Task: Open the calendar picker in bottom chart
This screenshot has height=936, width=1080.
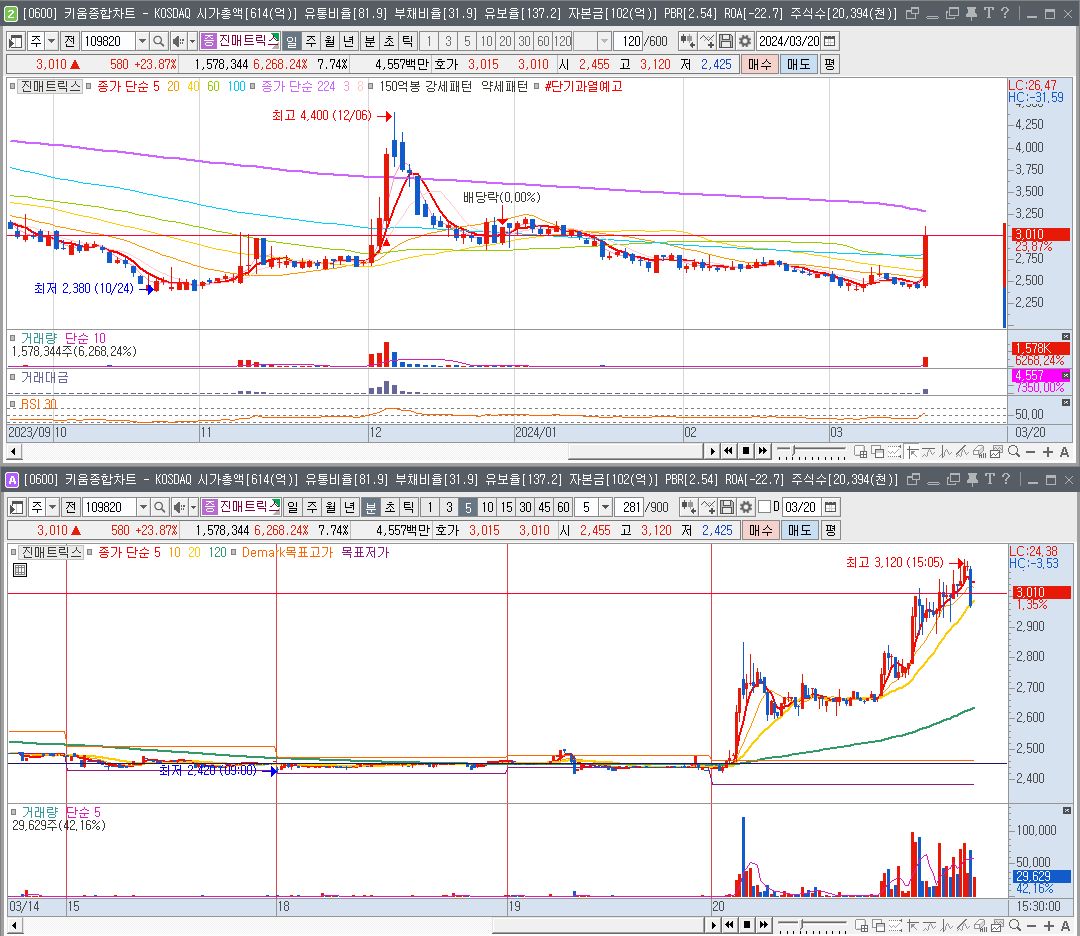Action: [x=831, y=507]
